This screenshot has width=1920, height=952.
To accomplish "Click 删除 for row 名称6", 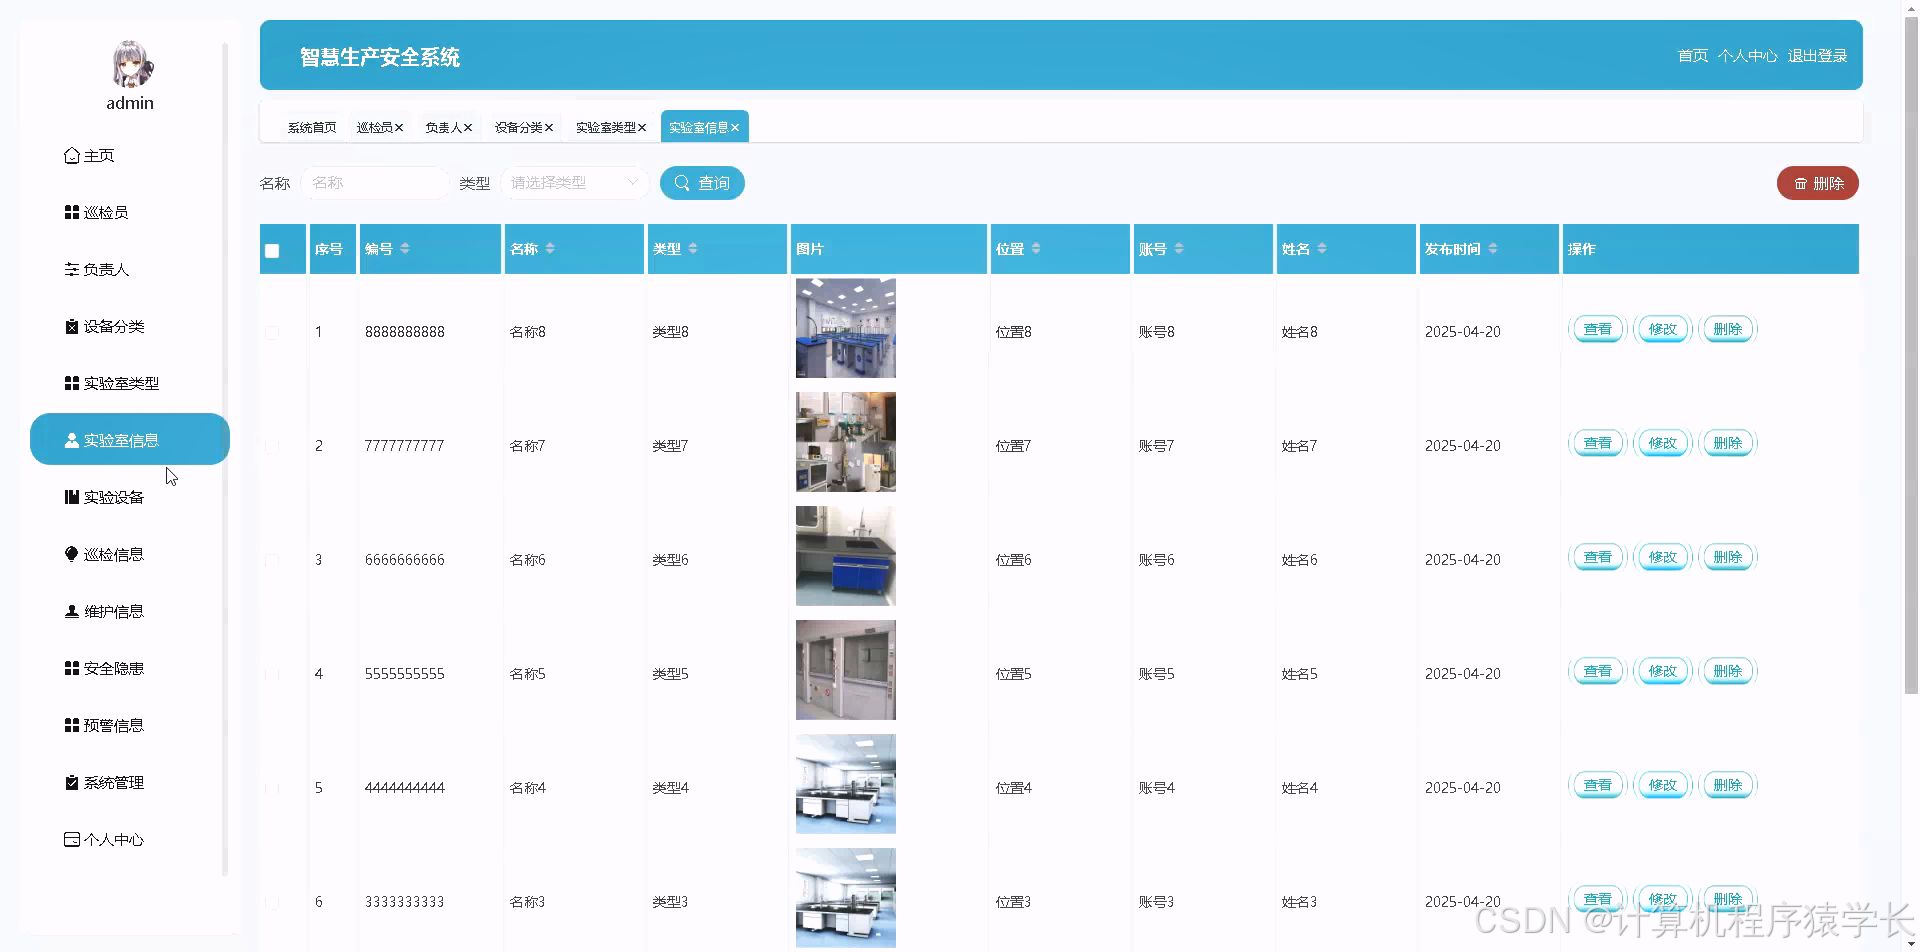I will point(1728,557).
